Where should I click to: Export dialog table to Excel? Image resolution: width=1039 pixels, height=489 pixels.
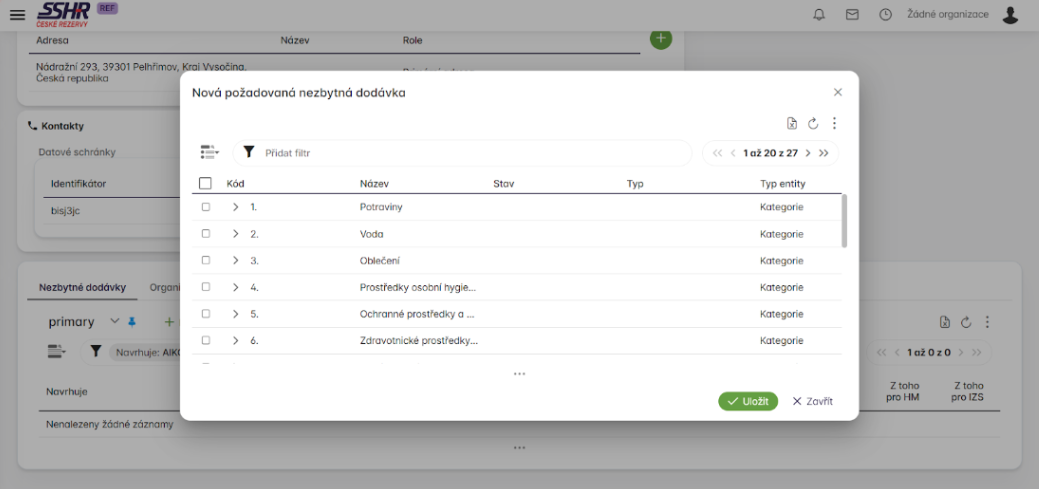point(792,124)
